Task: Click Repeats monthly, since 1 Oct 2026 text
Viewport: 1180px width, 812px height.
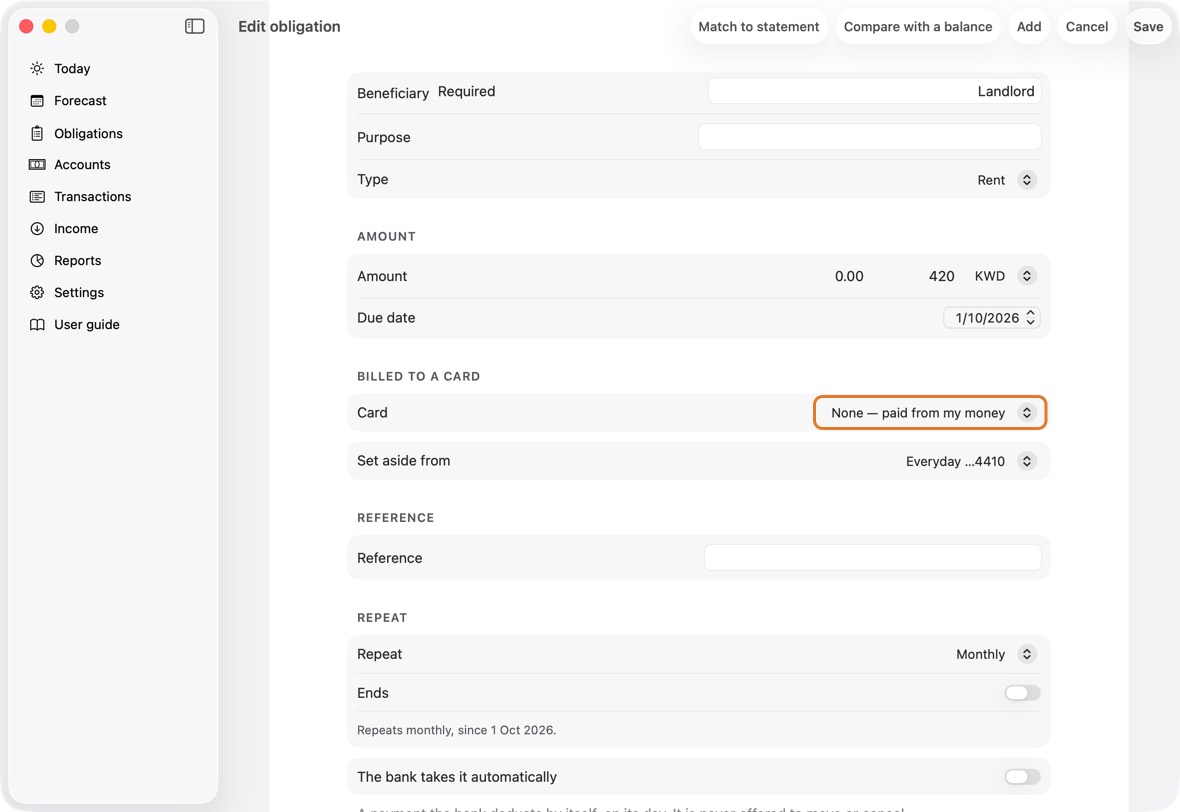Action: tap(456, 730)
